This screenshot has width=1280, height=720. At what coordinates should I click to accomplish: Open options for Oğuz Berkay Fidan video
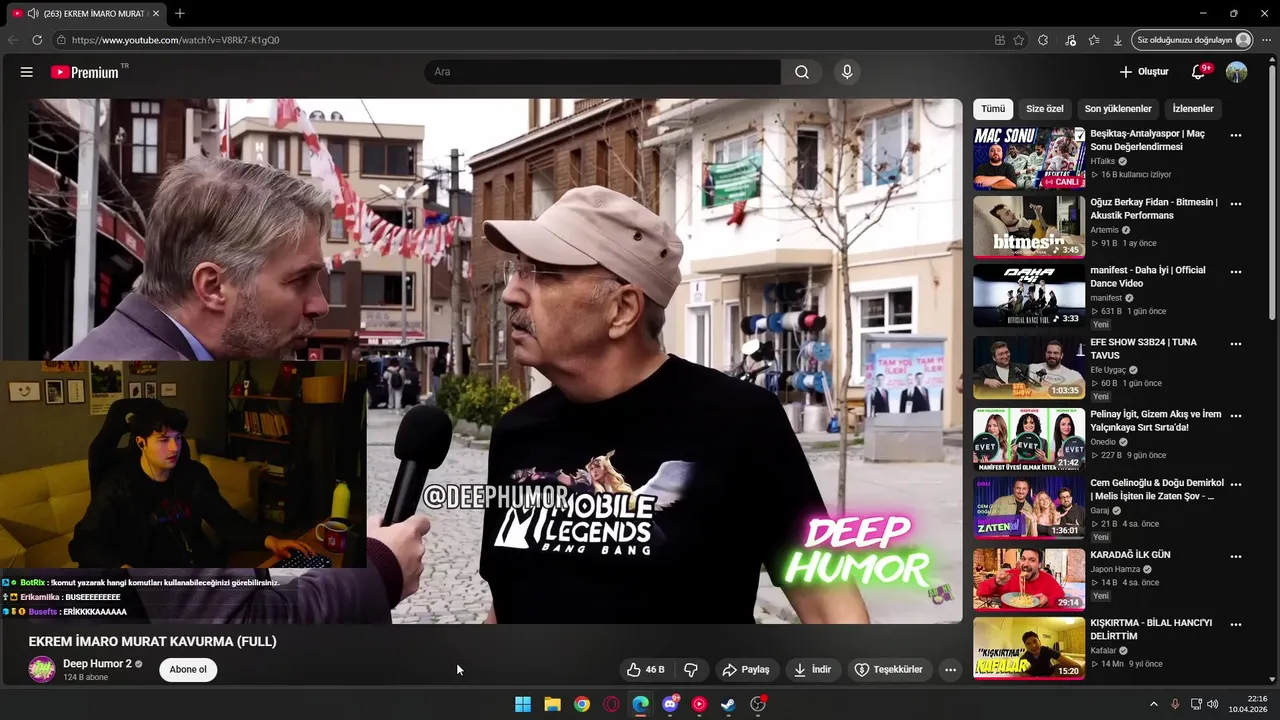1236,204
